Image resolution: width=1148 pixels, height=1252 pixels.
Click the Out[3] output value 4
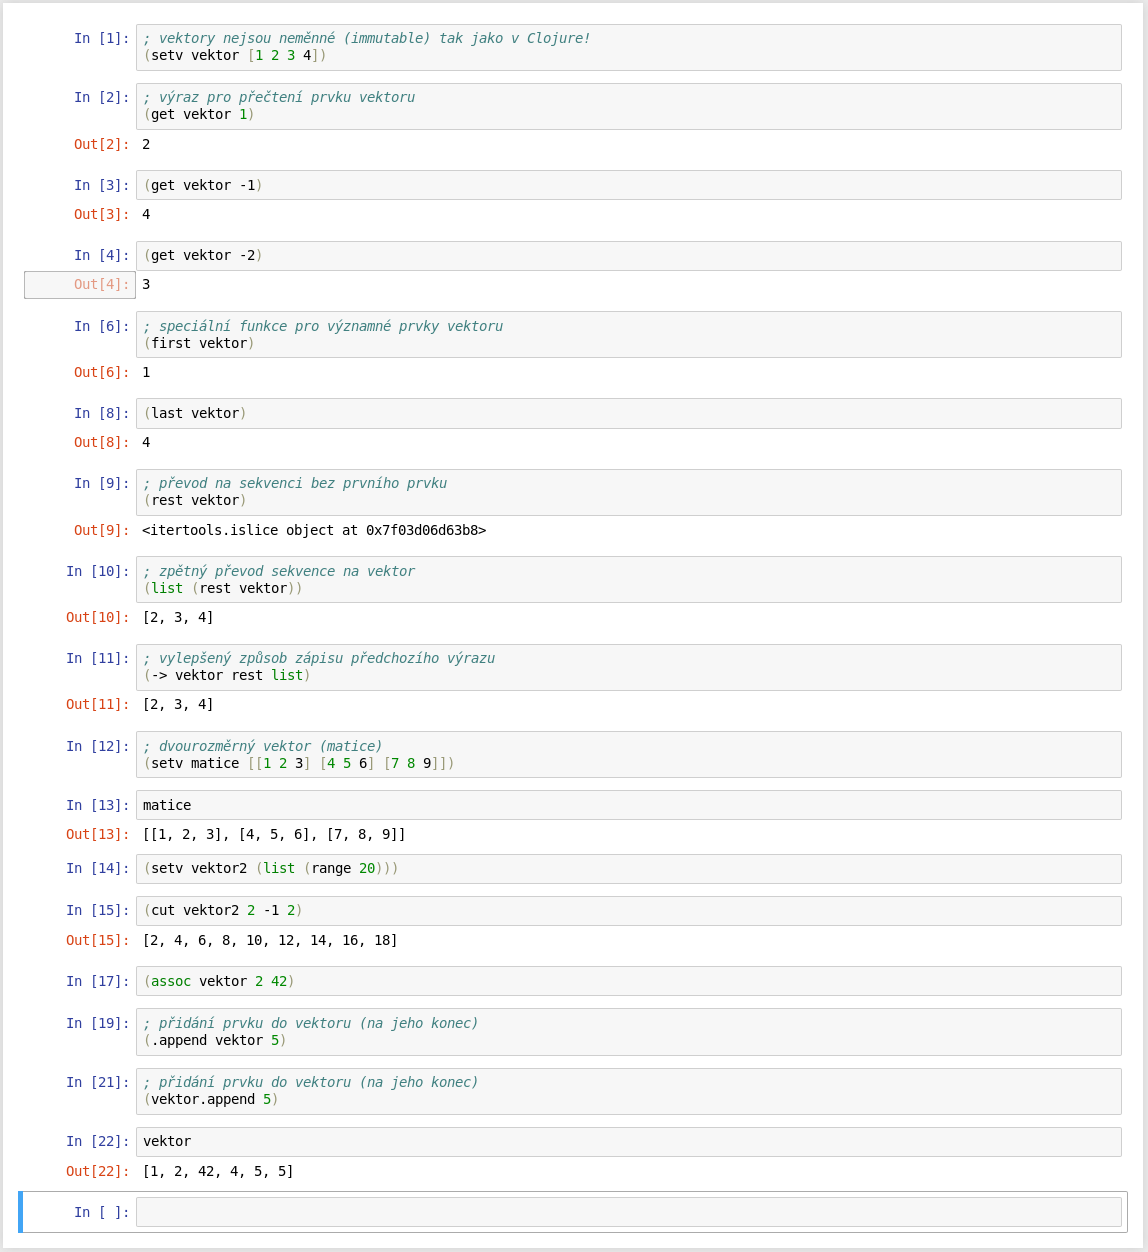tap(146, 214)
